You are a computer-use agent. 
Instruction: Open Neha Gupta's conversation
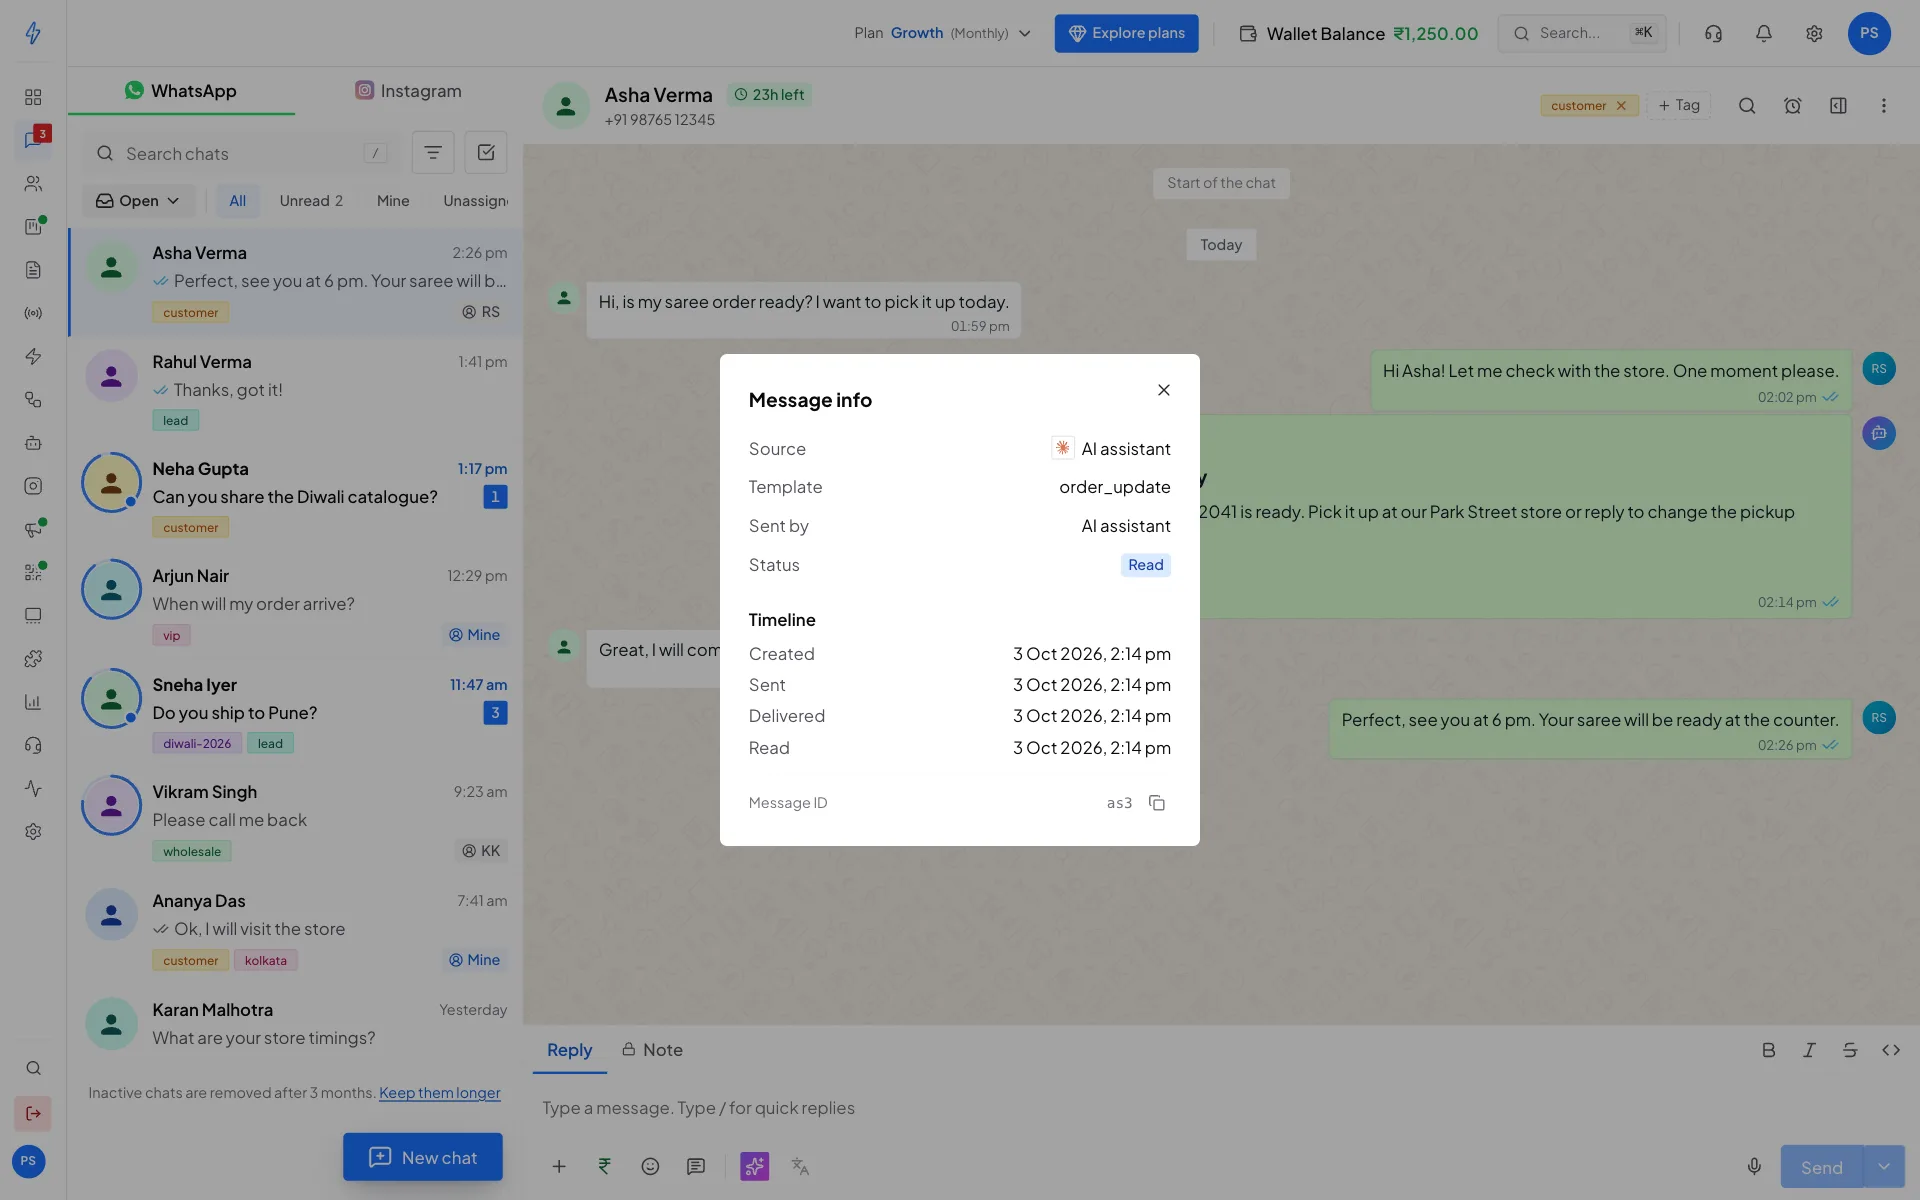(296, 497)
